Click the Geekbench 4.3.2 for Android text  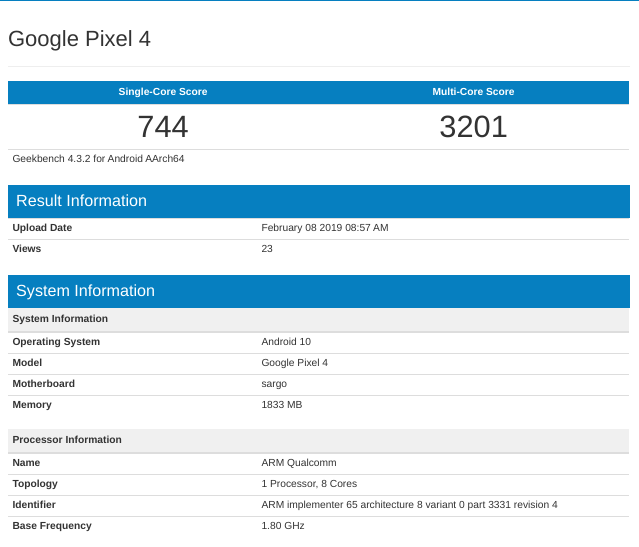[x=98, y=158]
